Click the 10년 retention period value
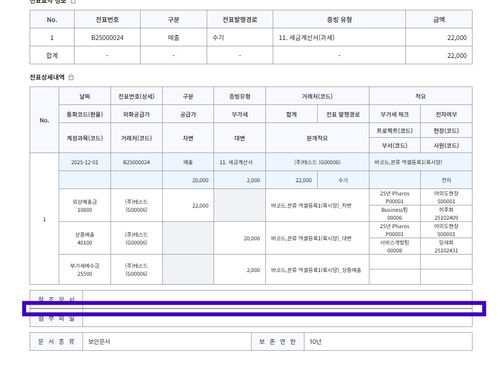The width and height of the screenshot is (500, 368). coord(388,342)
